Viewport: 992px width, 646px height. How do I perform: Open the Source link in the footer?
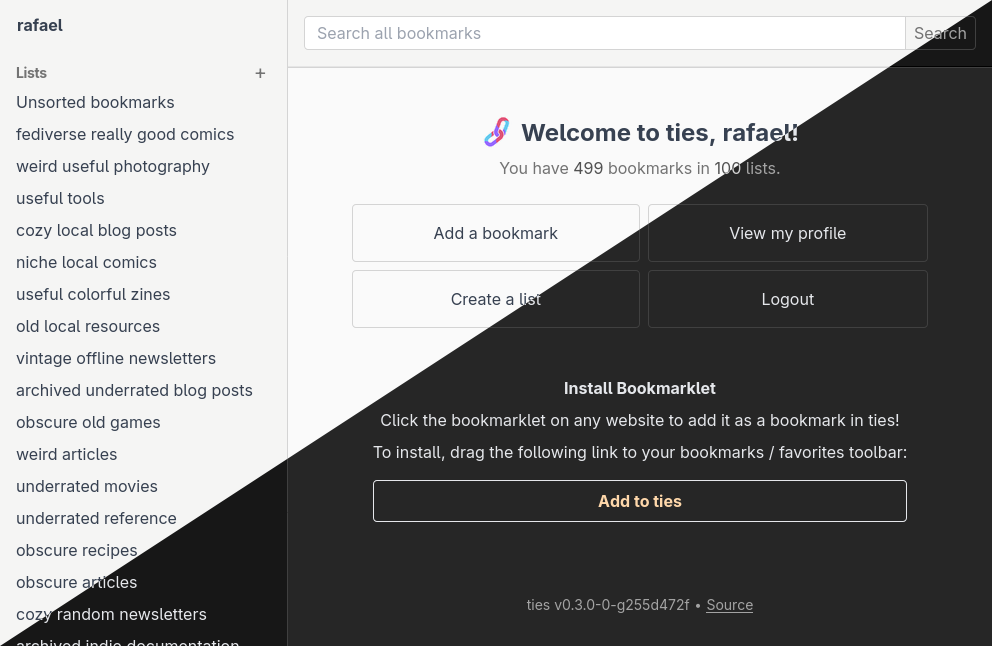click(x=729, y=605)
